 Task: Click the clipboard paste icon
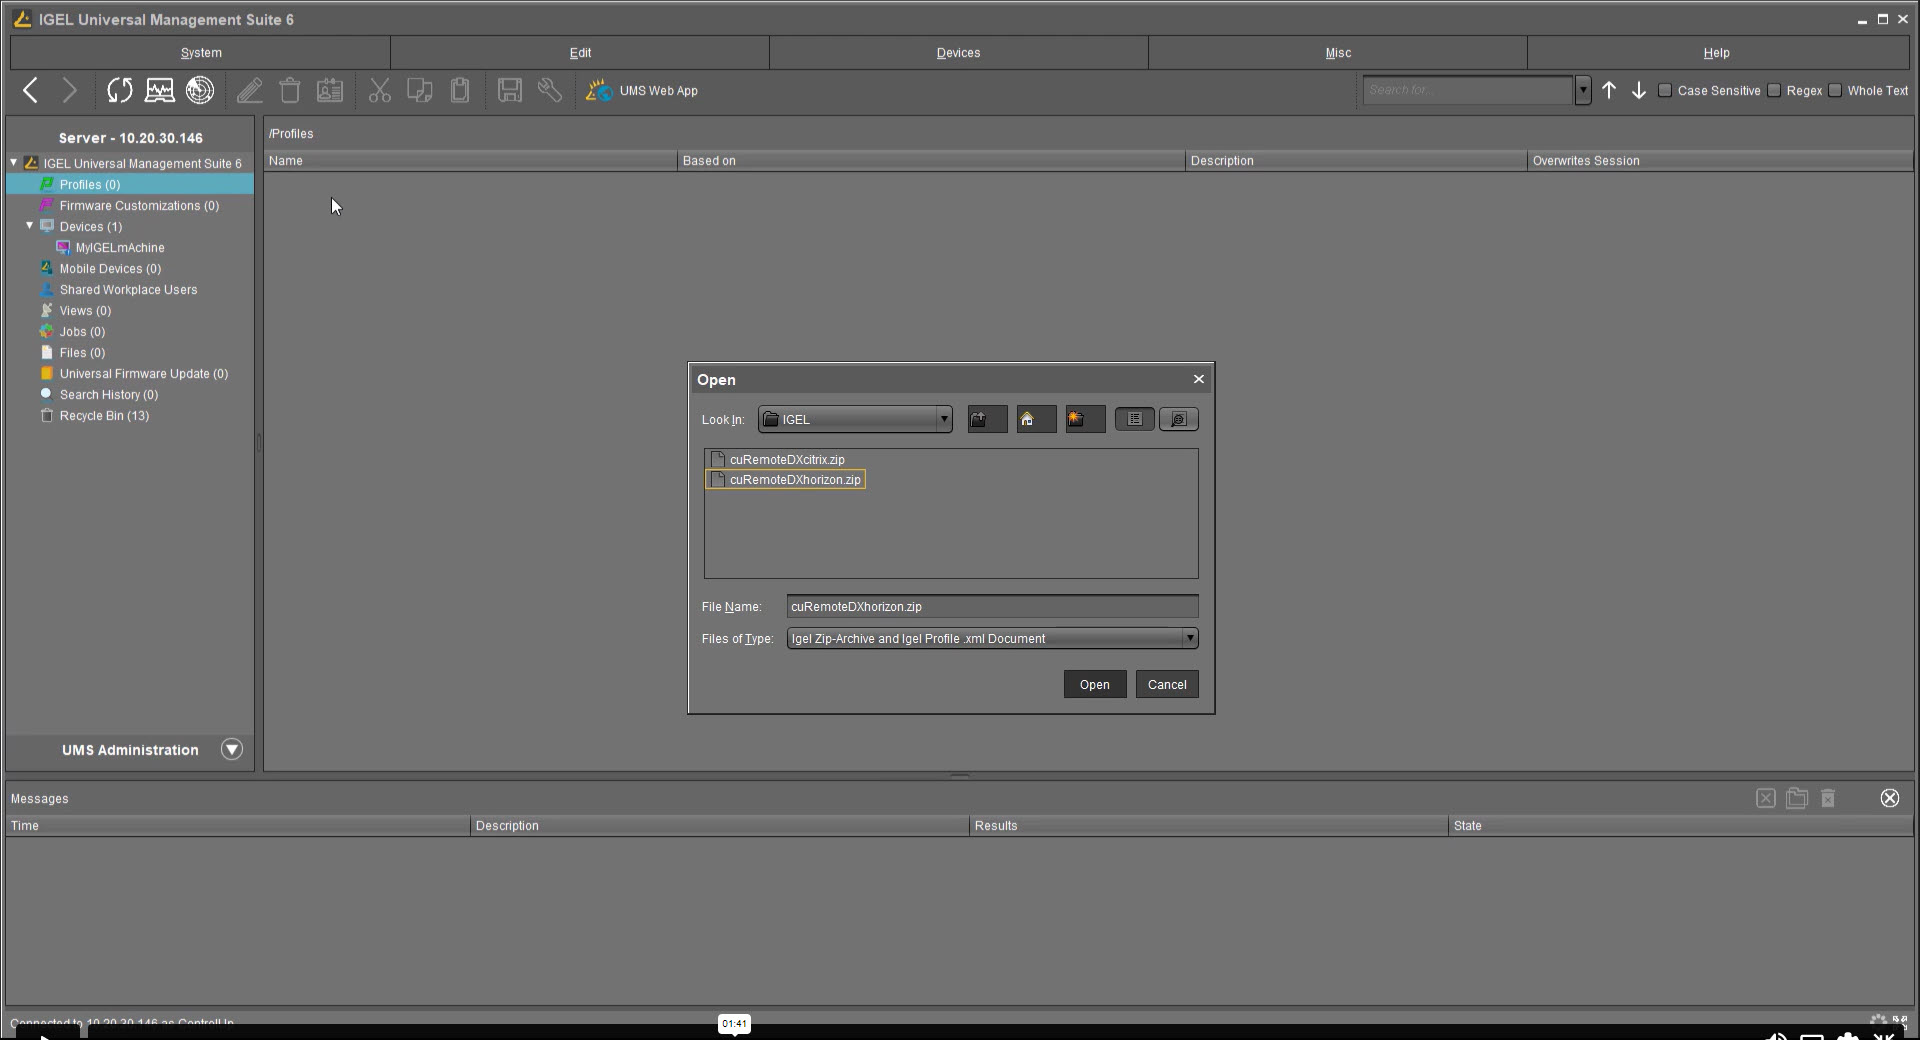click(x=460, y=91)
